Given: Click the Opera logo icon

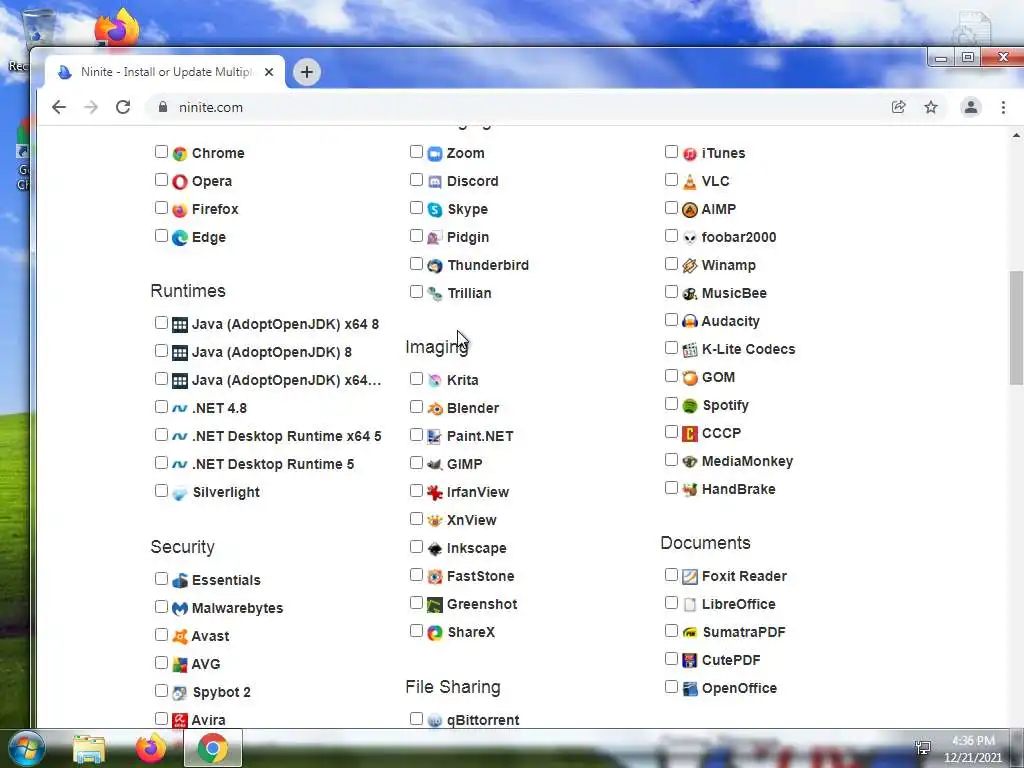Looking at the screenshot, I should click(x=180, y=182).
